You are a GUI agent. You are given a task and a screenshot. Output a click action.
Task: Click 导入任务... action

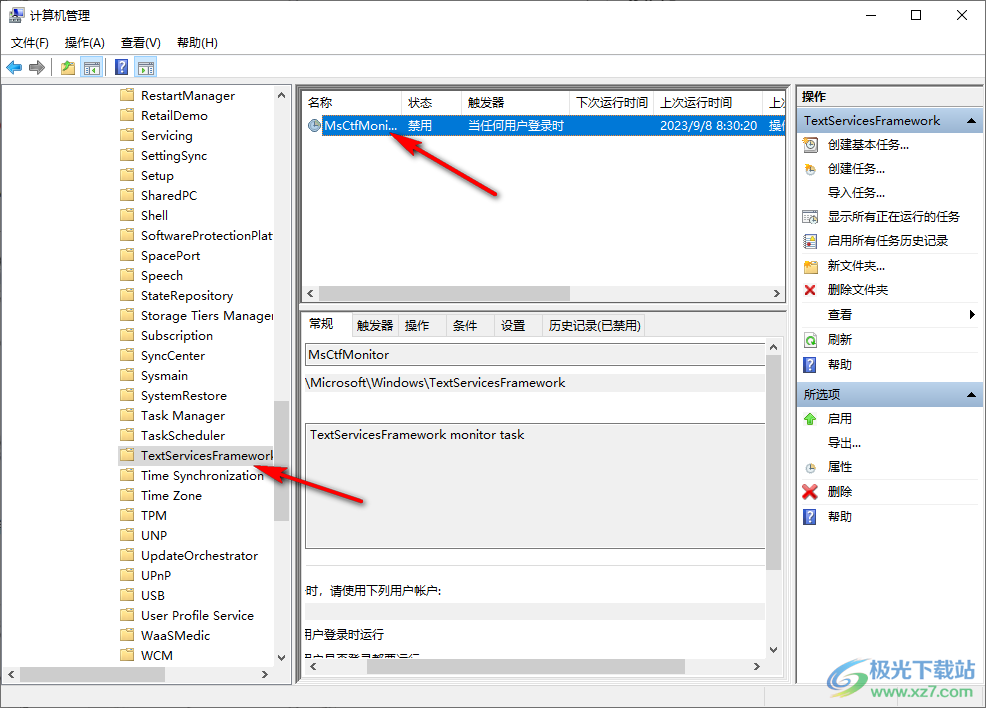click(856, 193)
